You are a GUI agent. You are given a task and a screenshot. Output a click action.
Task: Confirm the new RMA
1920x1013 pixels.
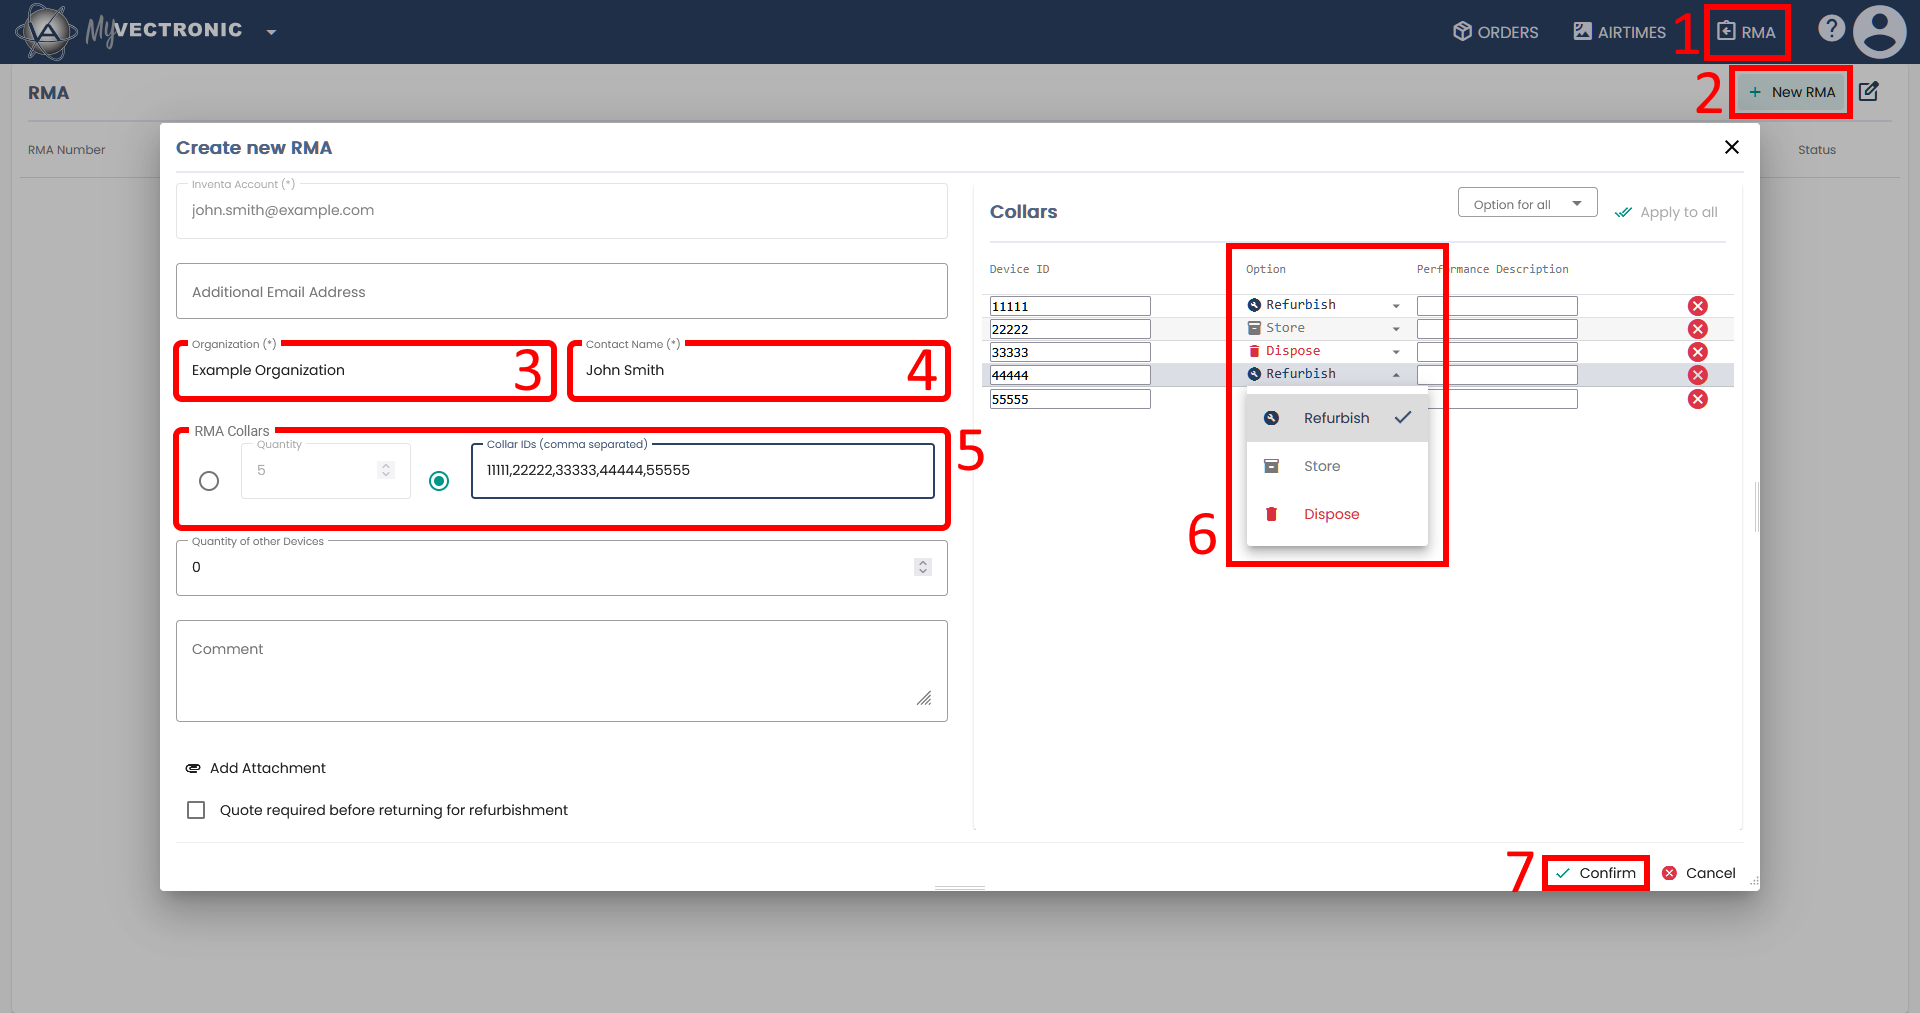[1596, 873]
